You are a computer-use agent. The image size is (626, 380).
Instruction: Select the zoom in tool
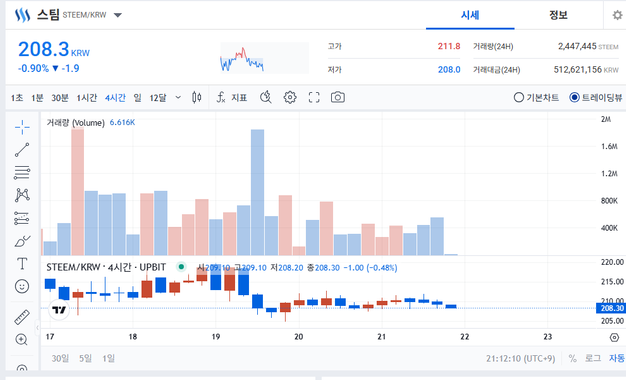point(21,340)
